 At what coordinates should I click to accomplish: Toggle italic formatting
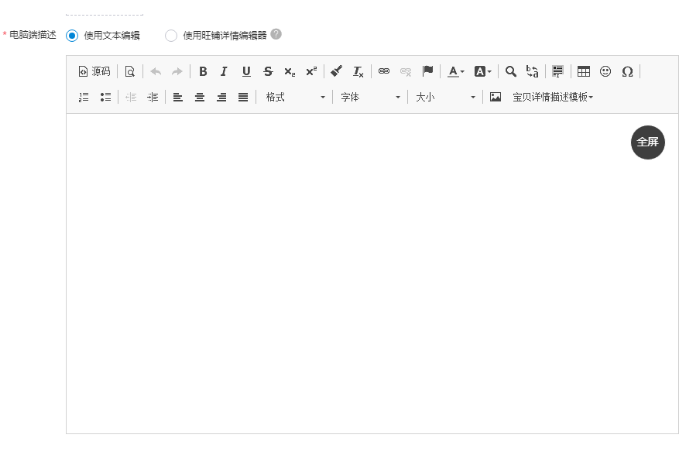coord(224,72)
